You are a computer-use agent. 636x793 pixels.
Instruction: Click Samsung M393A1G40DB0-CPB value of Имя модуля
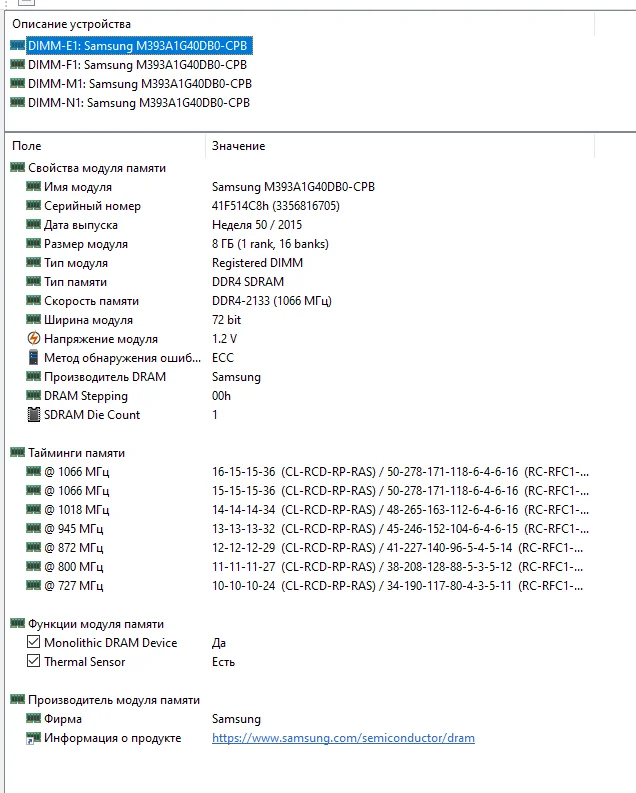(x=293, y=187)
